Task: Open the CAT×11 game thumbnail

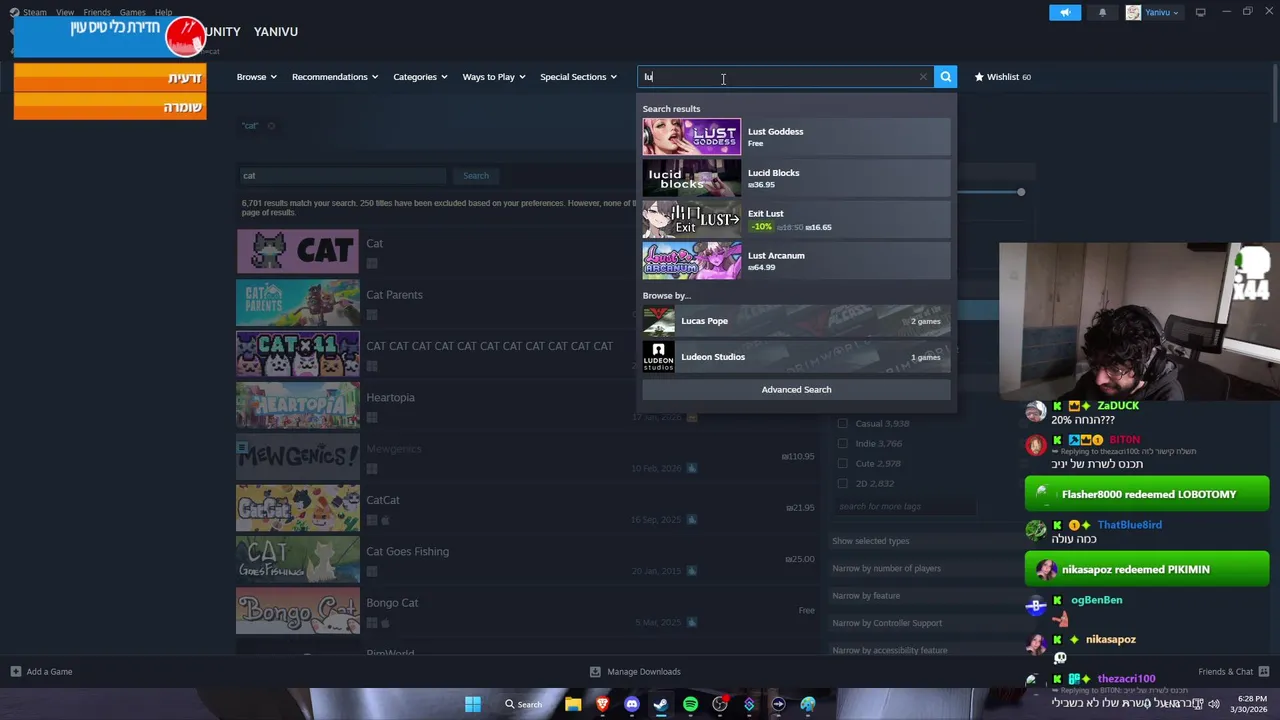Action: (x=297, y=354)
